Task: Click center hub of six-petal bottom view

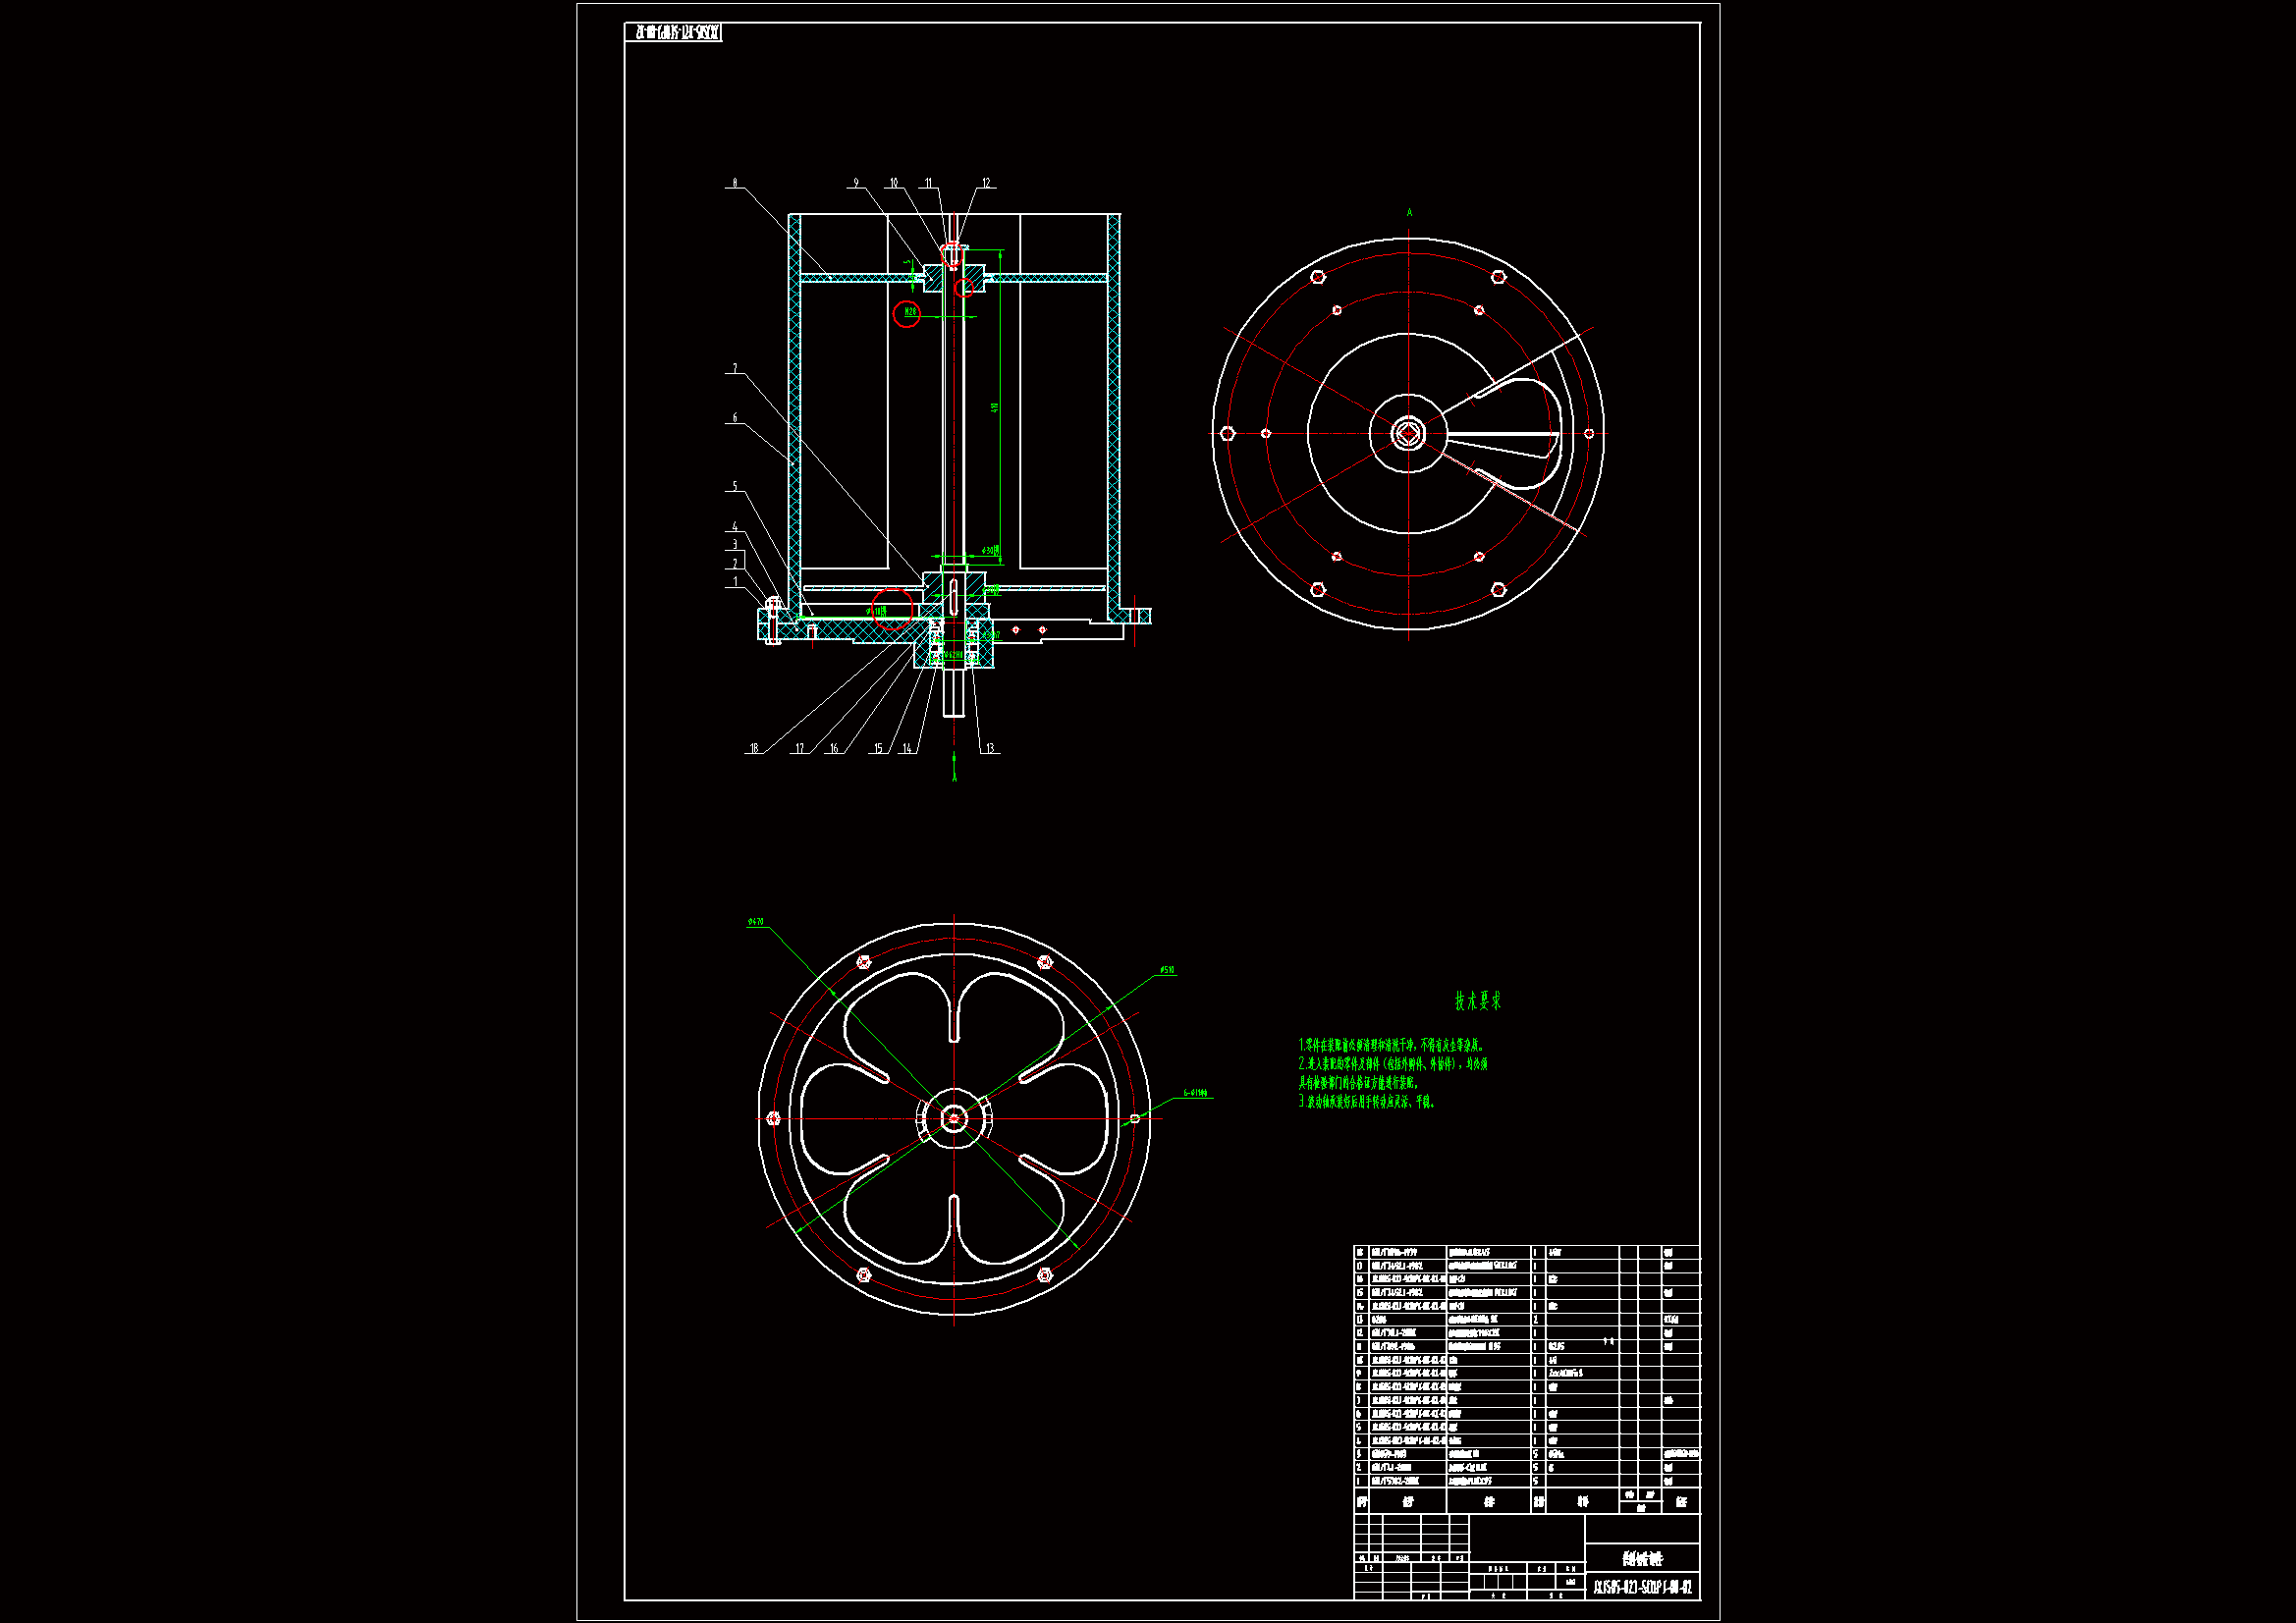Action: [x=954, y=1119]
